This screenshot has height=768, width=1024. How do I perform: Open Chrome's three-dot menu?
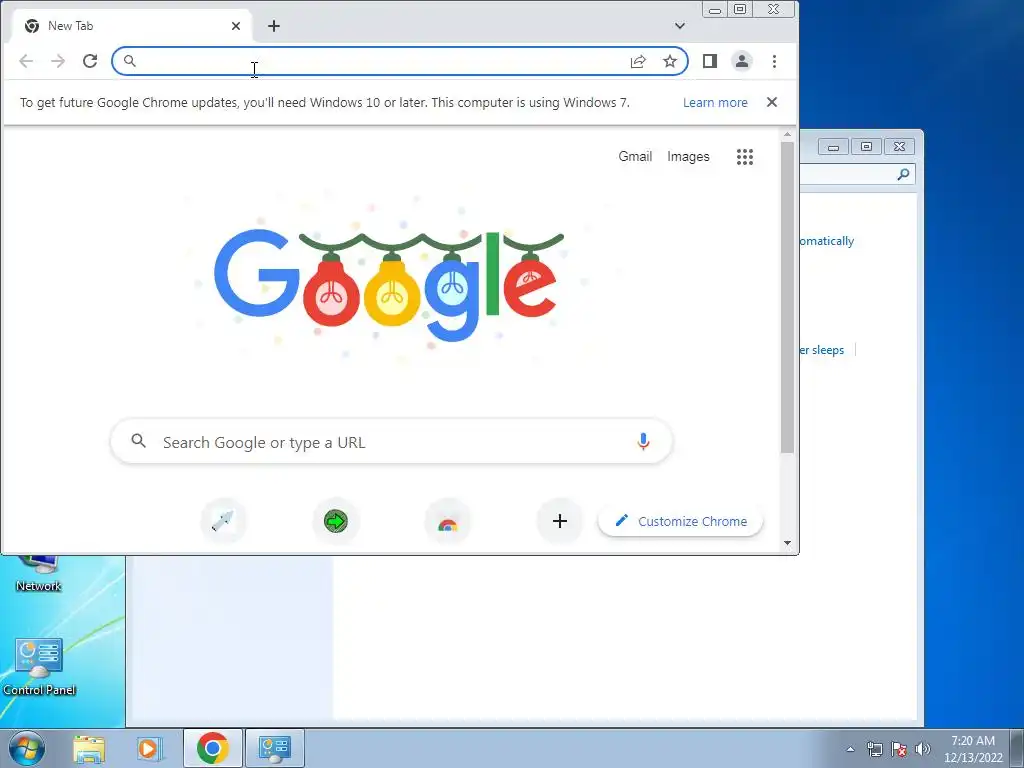[x=775, y=61]
